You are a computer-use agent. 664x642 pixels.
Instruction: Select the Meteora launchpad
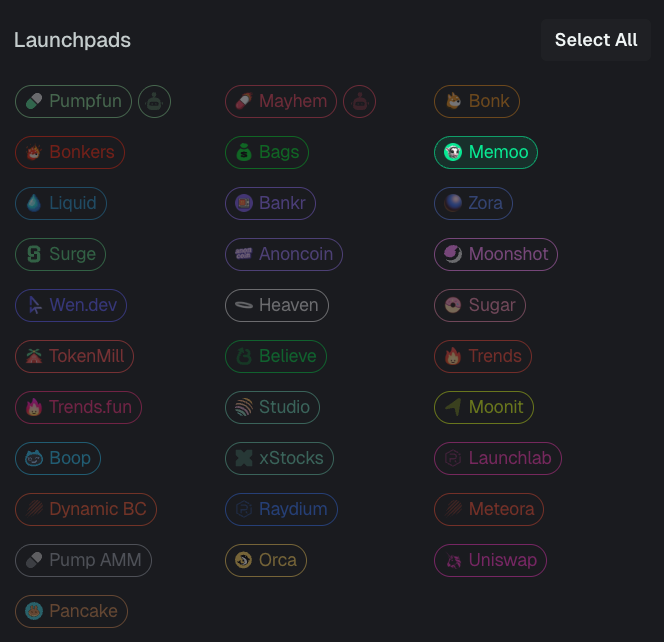click(489, 509)
